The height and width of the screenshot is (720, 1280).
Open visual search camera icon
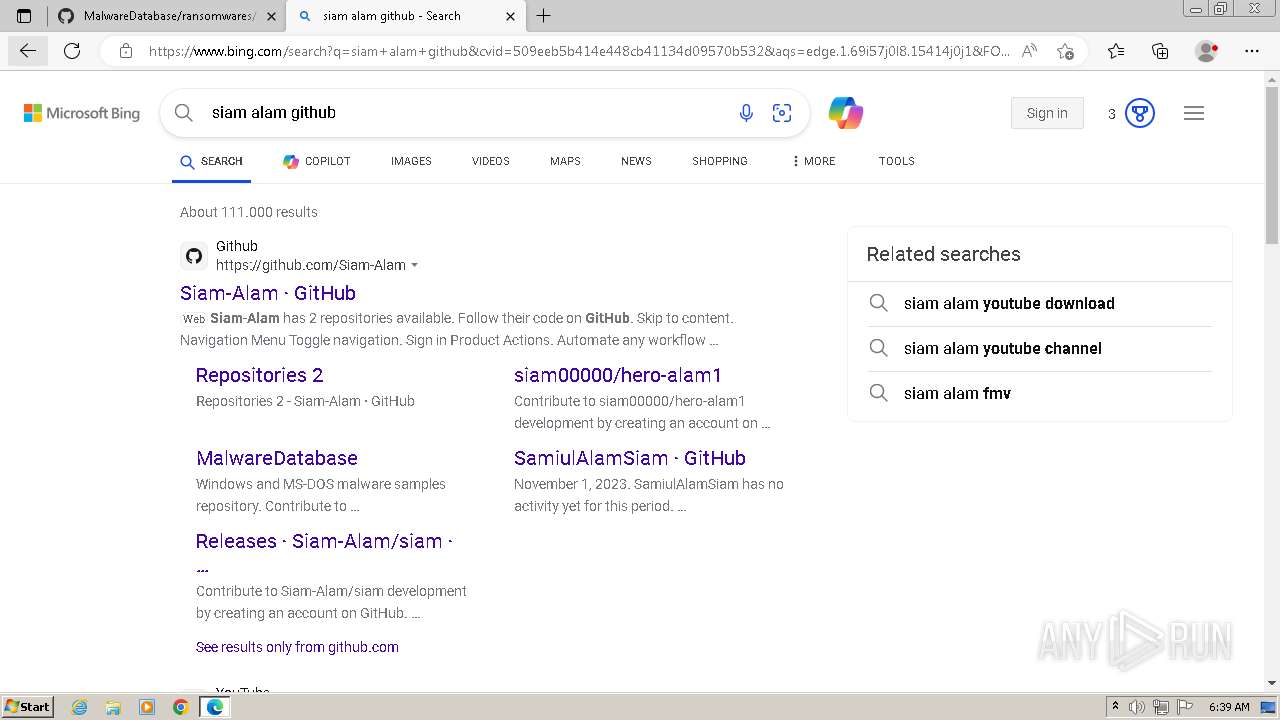(x=782, y=113)
